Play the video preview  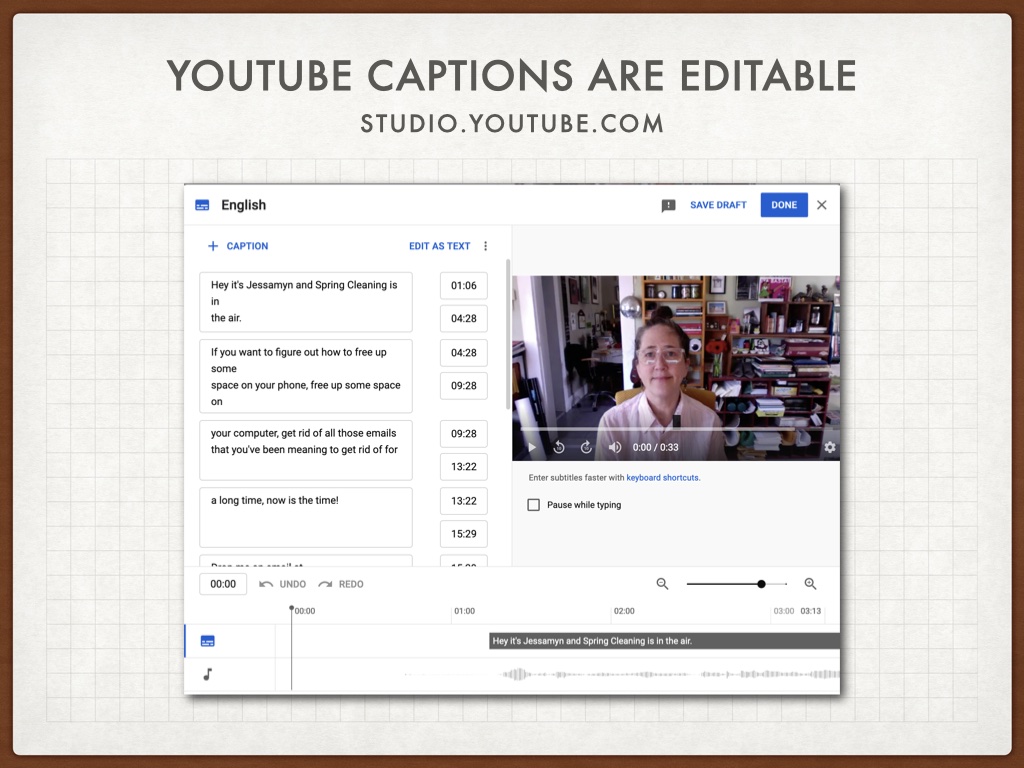click(x=532, y=447)
